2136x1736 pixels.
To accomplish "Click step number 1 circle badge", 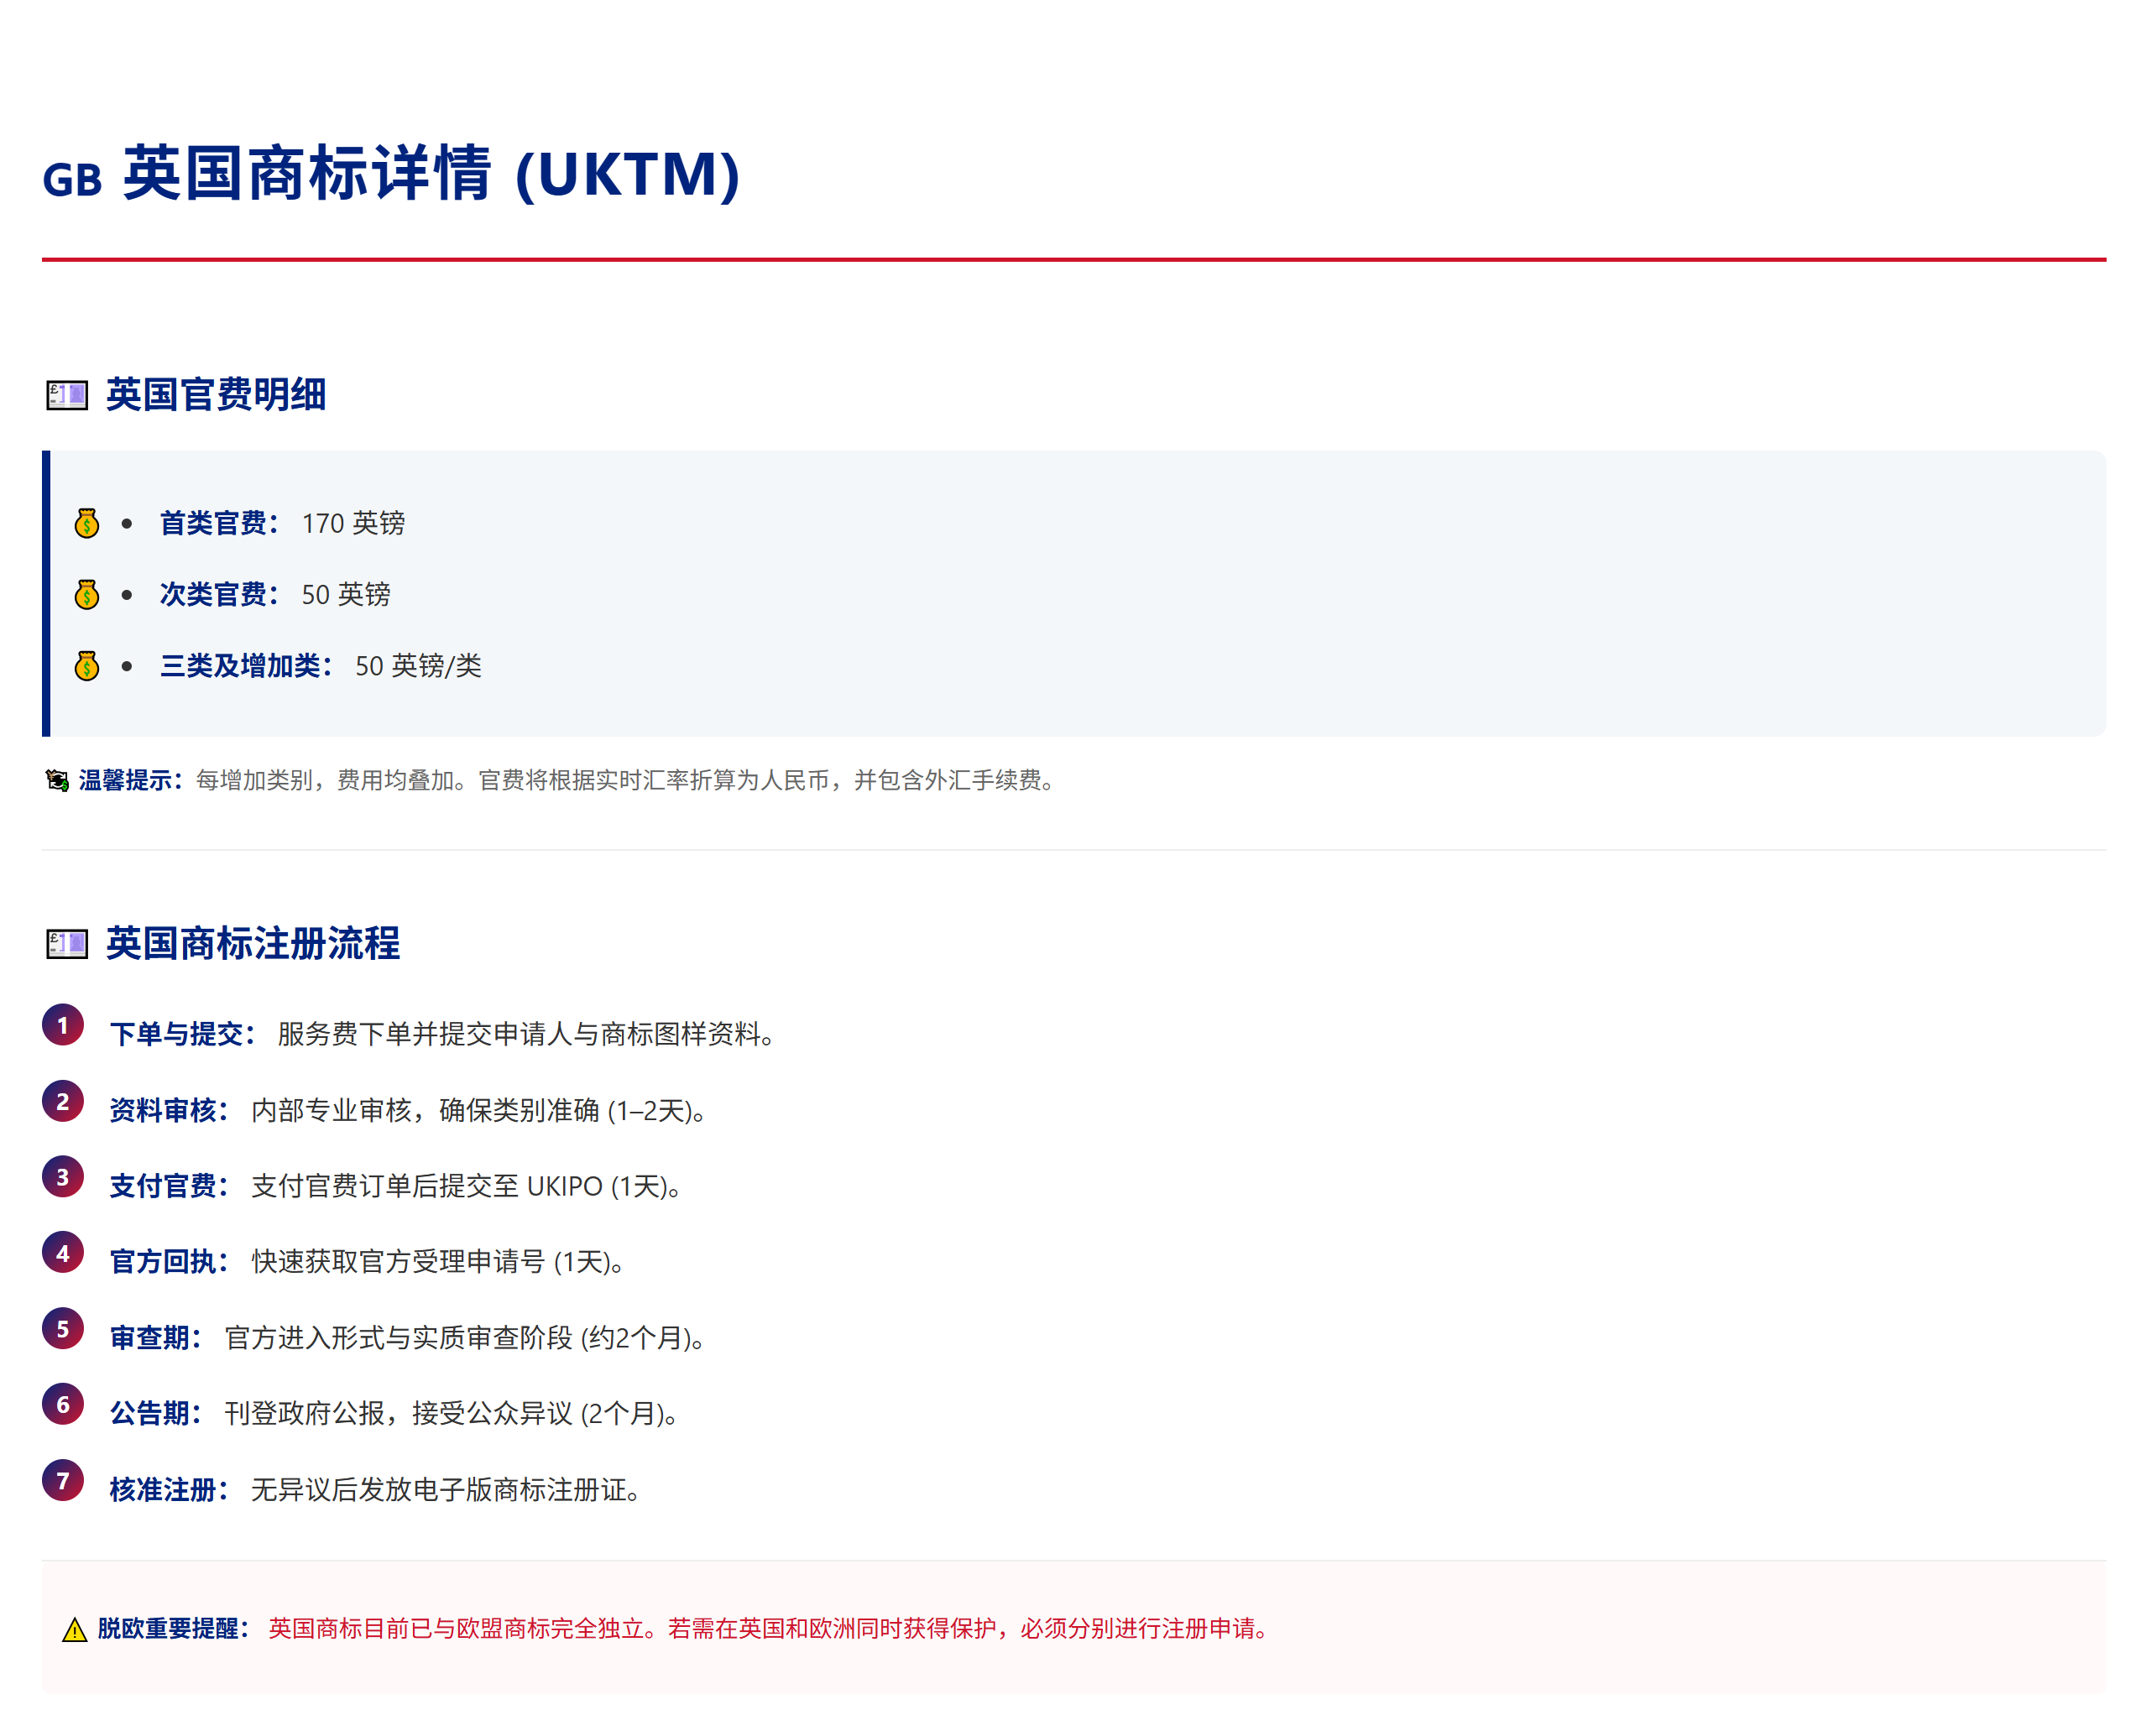I will click(63, 1026).
